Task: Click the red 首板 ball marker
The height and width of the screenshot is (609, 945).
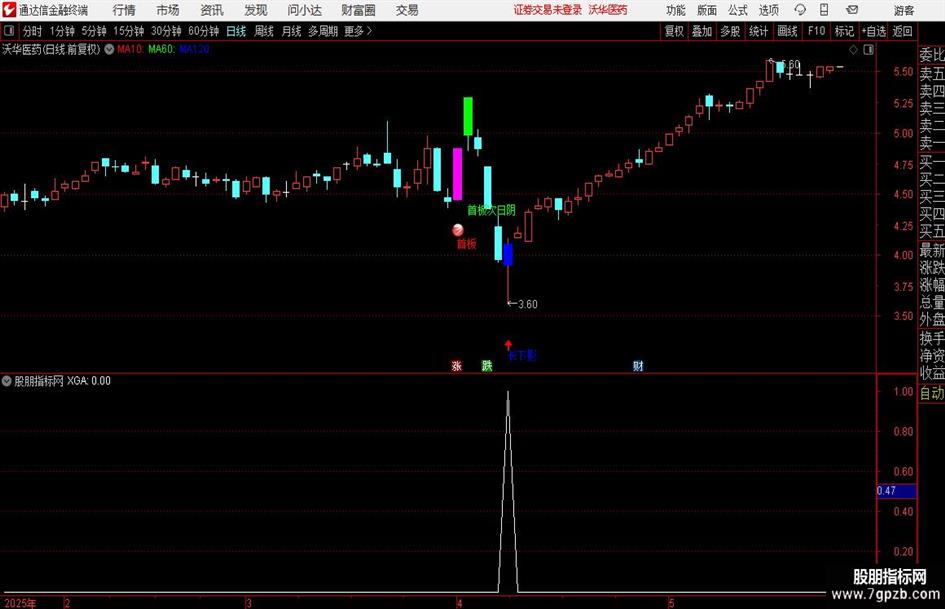Action: pyautogui.click(x=458, y=230)
